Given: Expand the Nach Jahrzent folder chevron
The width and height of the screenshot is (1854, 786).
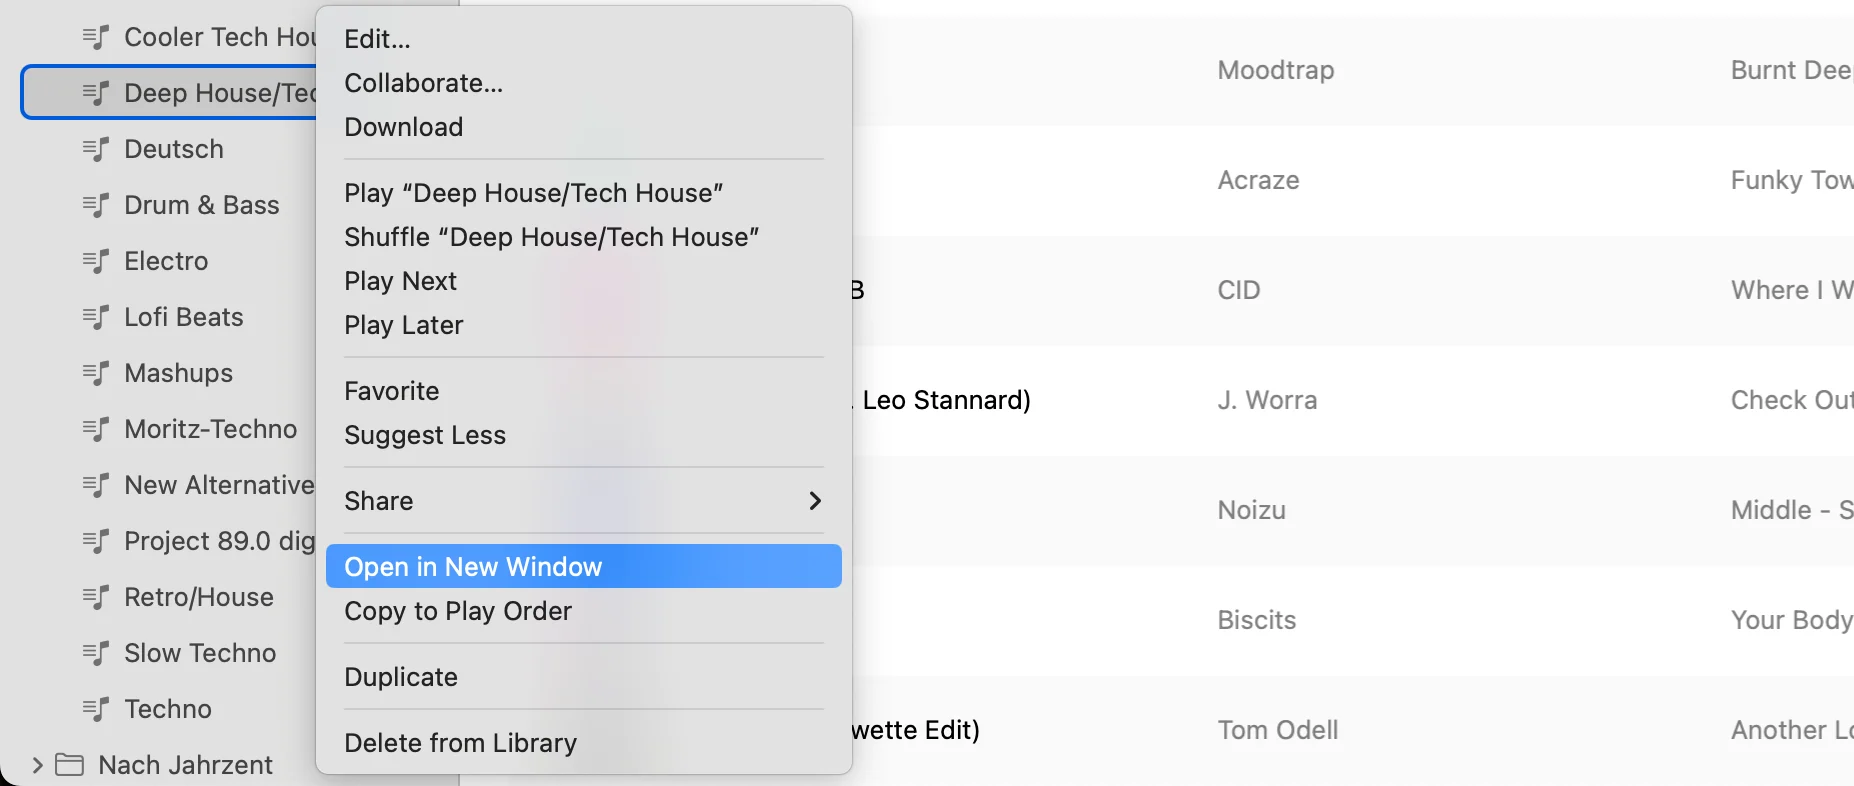Looking at the screenshot, I should point(37,765).
